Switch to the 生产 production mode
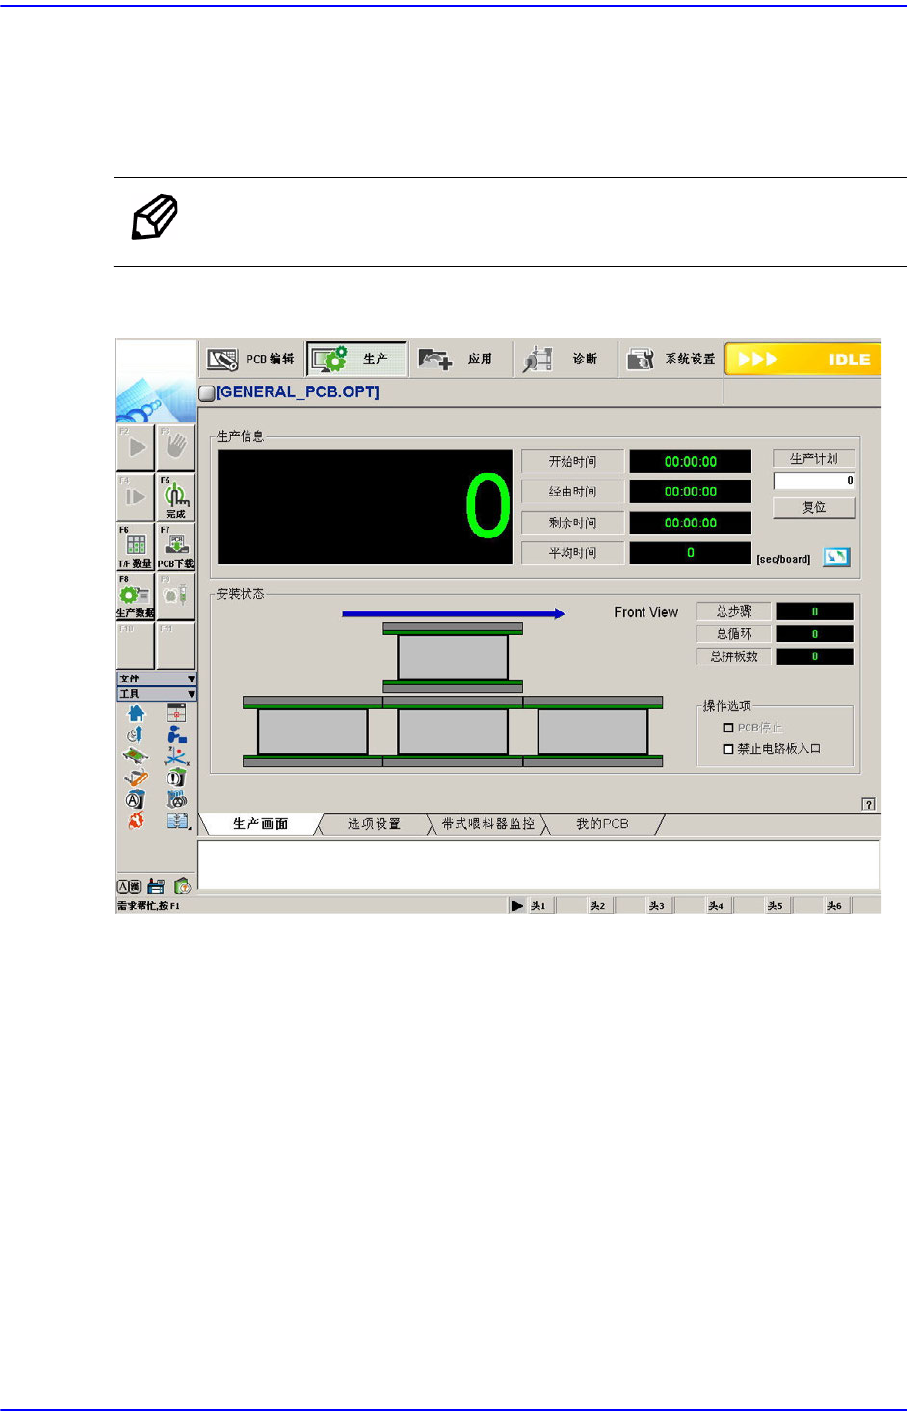The image size is (907, 1421). click(x=356, y=359)
